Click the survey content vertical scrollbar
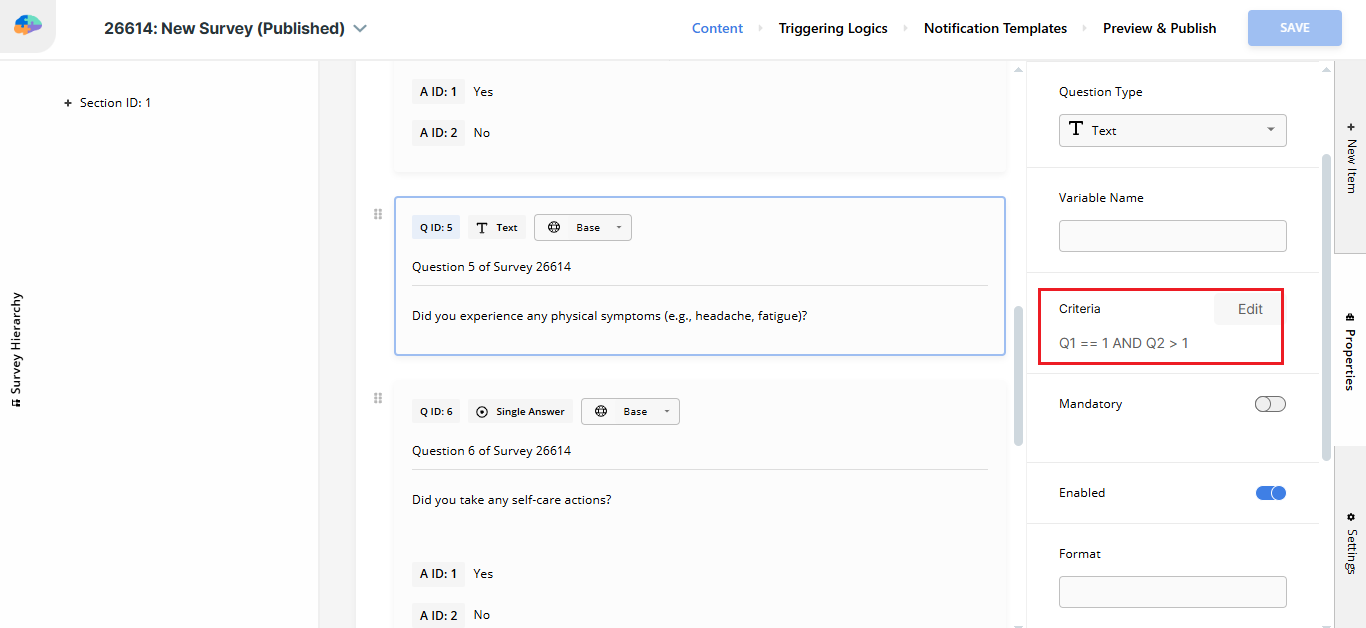Screen dimensions: 1366x628 pos(1019,375)
